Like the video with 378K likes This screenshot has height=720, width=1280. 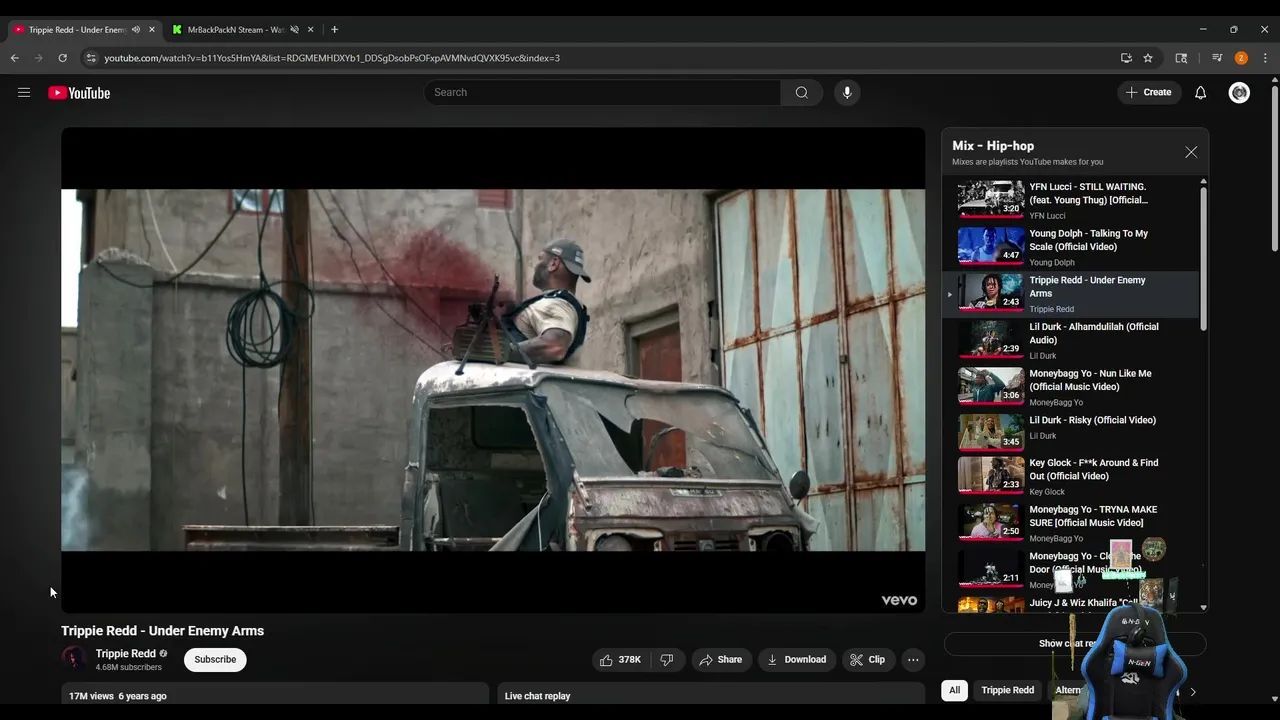click(620, 660)
